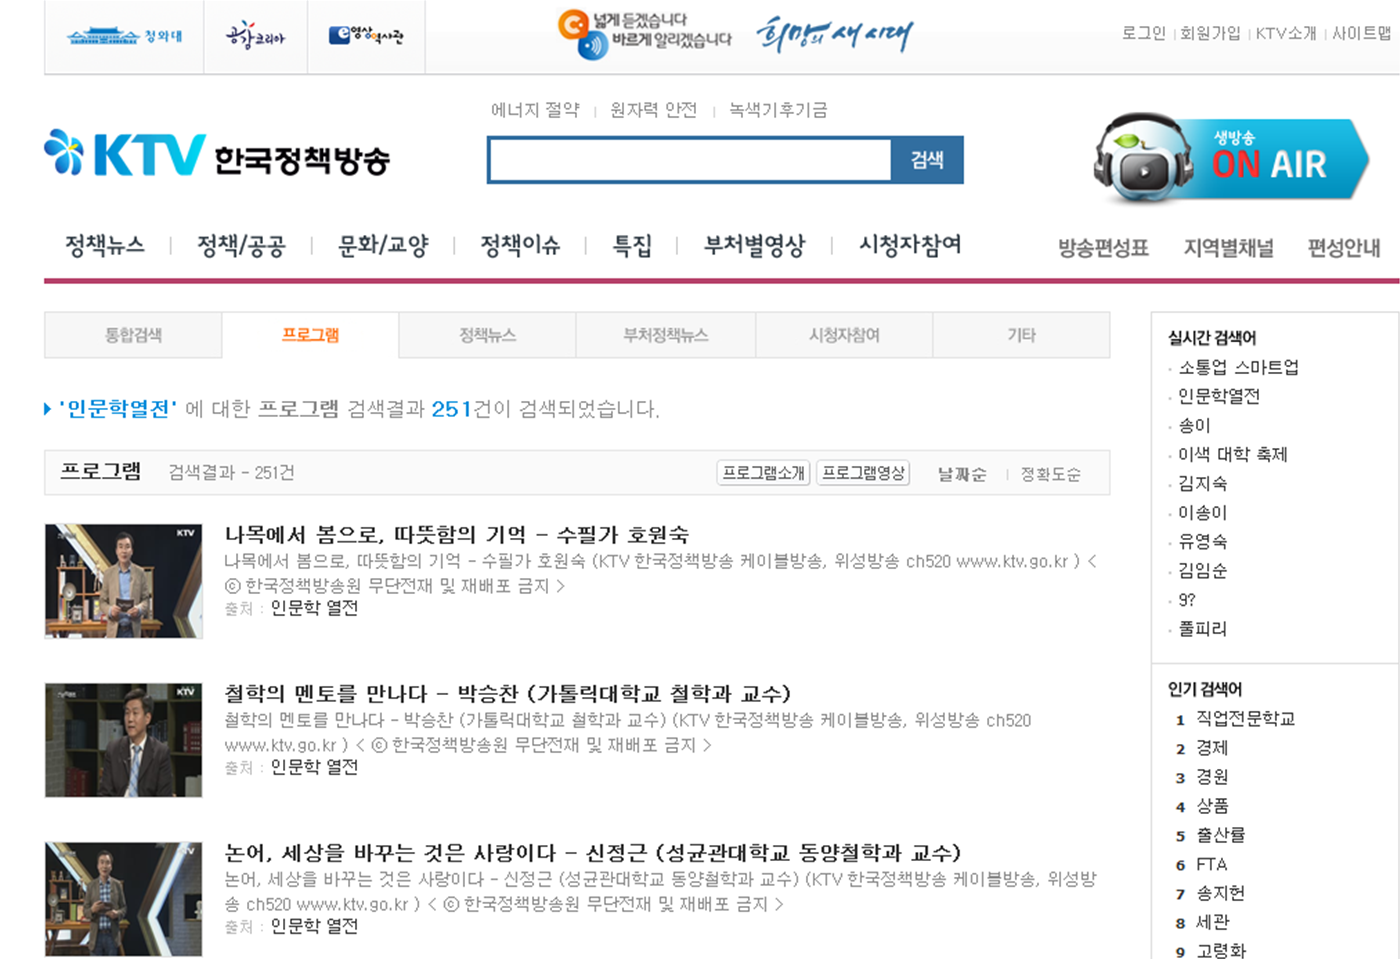Filter by 프로그램영상 button
Viewport: 1400px width, 959px height.
click(863, 473)
